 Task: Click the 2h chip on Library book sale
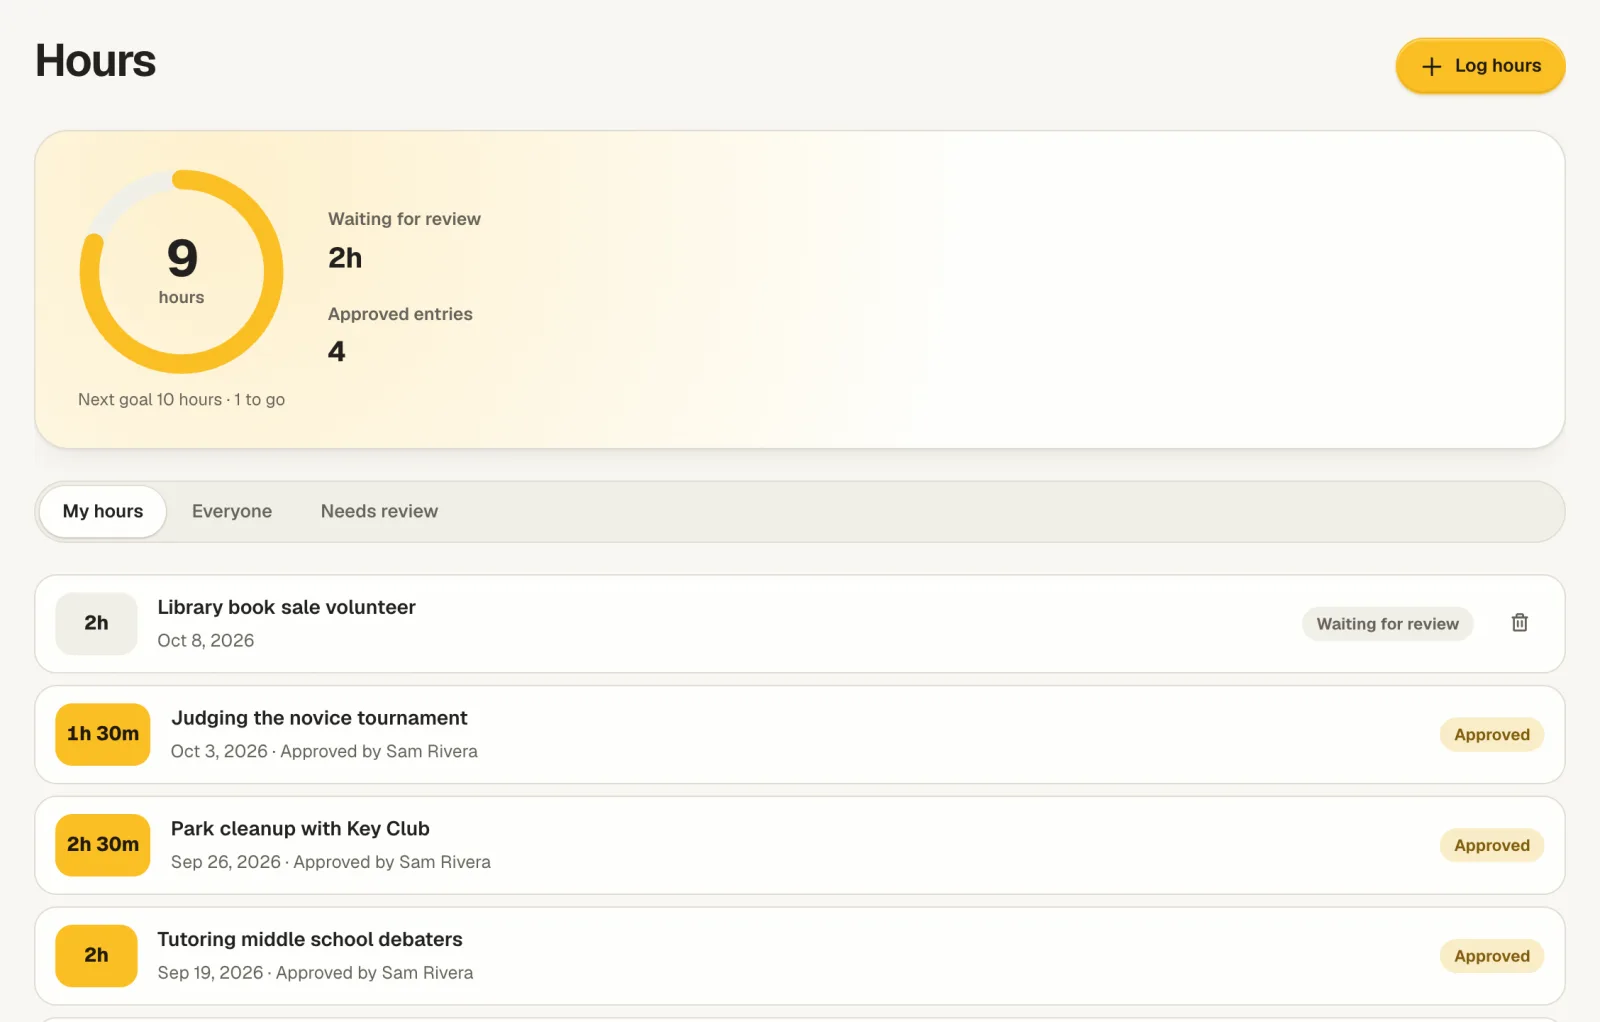click(96, 624)
